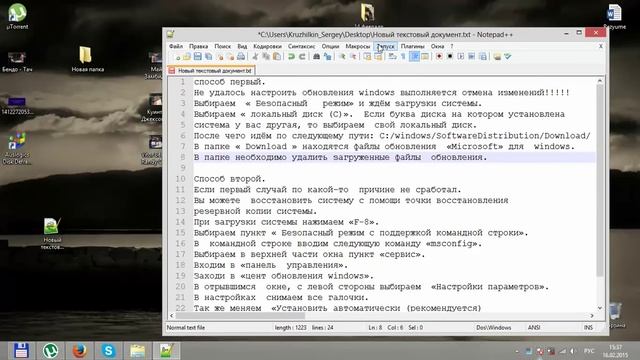Image resolution: width=640 pixels, height=360 pixels.
Task: Zoom out using the toolbar zoom-out icon
Action: point(353,57)
